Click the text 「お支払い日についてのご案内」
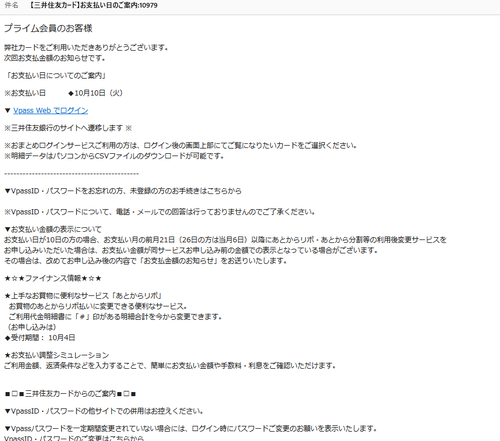This screenshot has height=441, width=500. (x=55, y=75)
